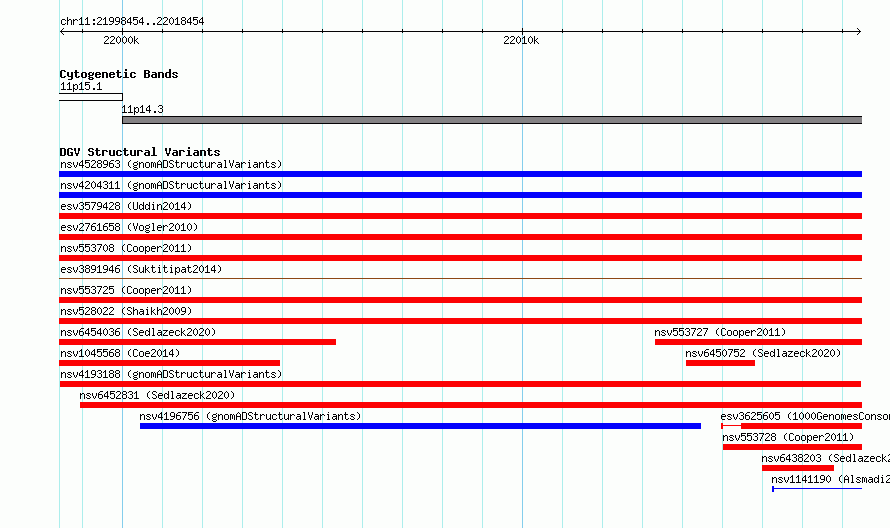Click the red bar of nsv553728

pos(792,447)
